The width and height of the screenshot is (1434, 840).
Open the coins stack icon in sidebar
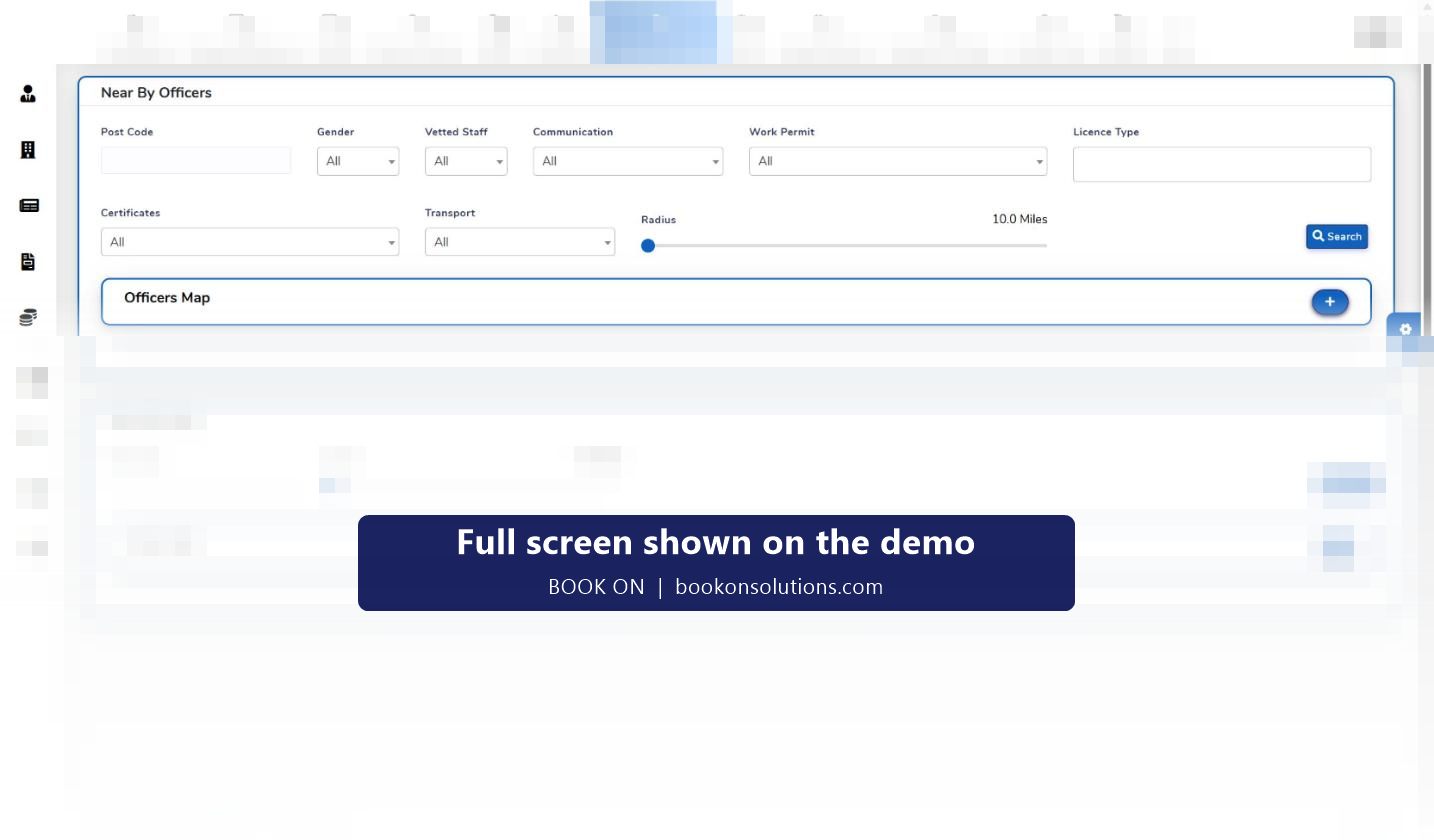click(x=28, y=318)
